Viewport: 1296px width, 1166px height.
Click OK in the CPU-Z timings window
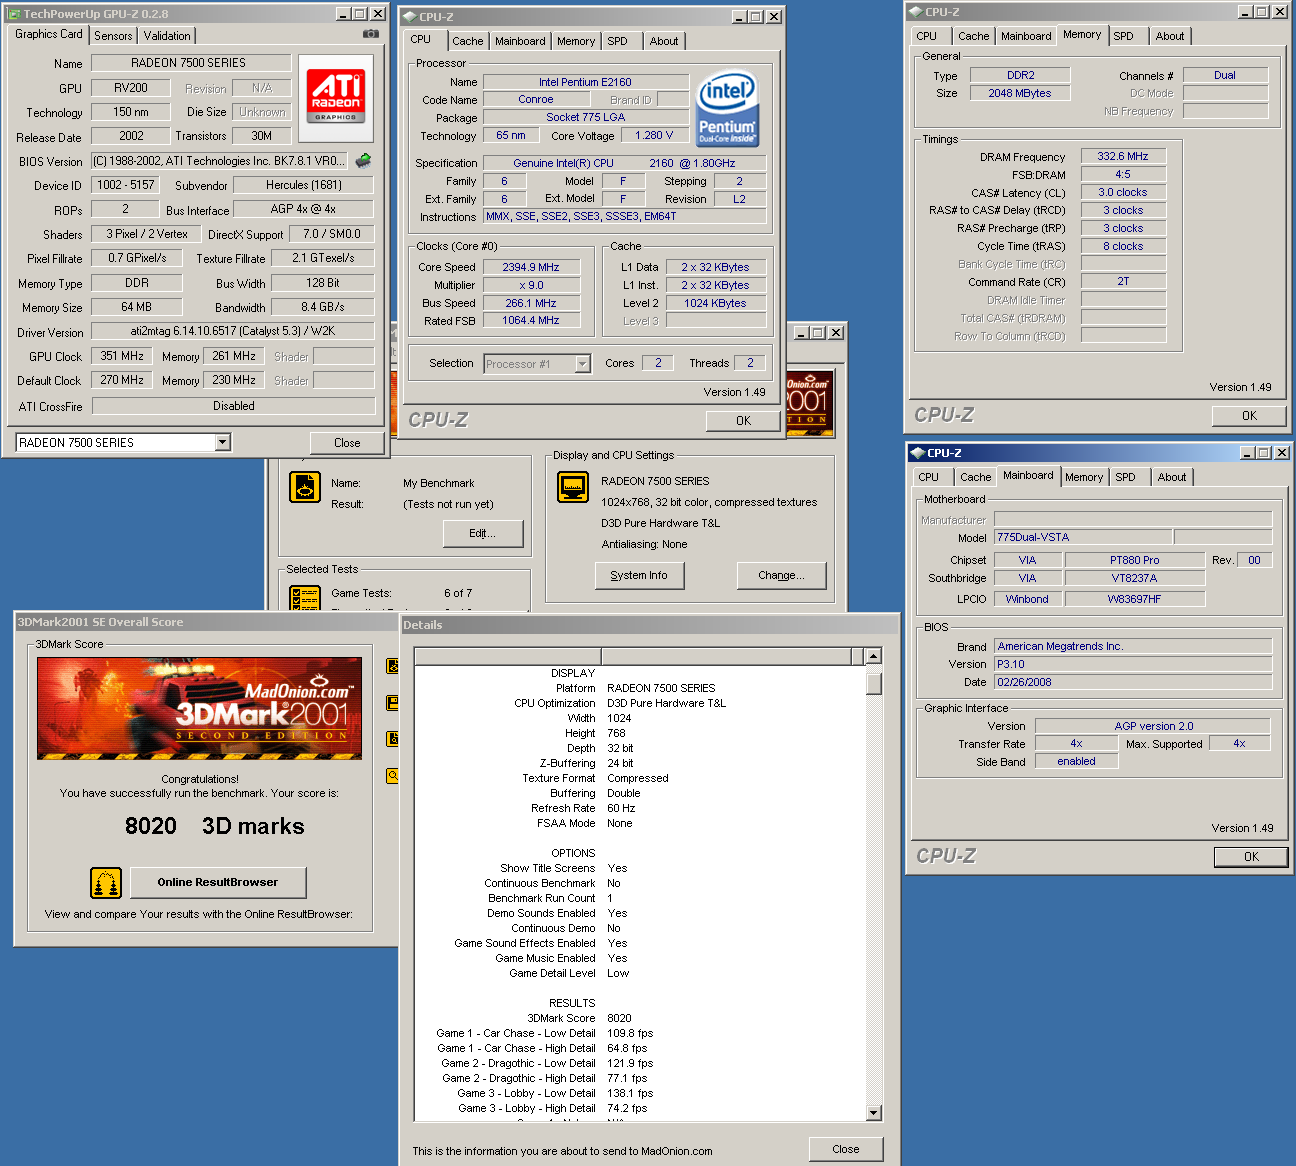click(x=1249, y=416)
